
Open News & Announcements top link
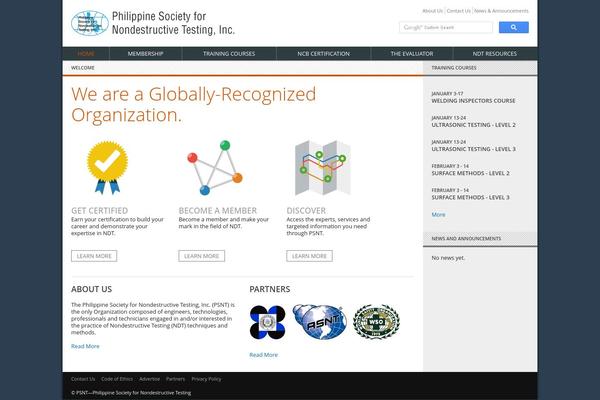(x=501, y=11)
